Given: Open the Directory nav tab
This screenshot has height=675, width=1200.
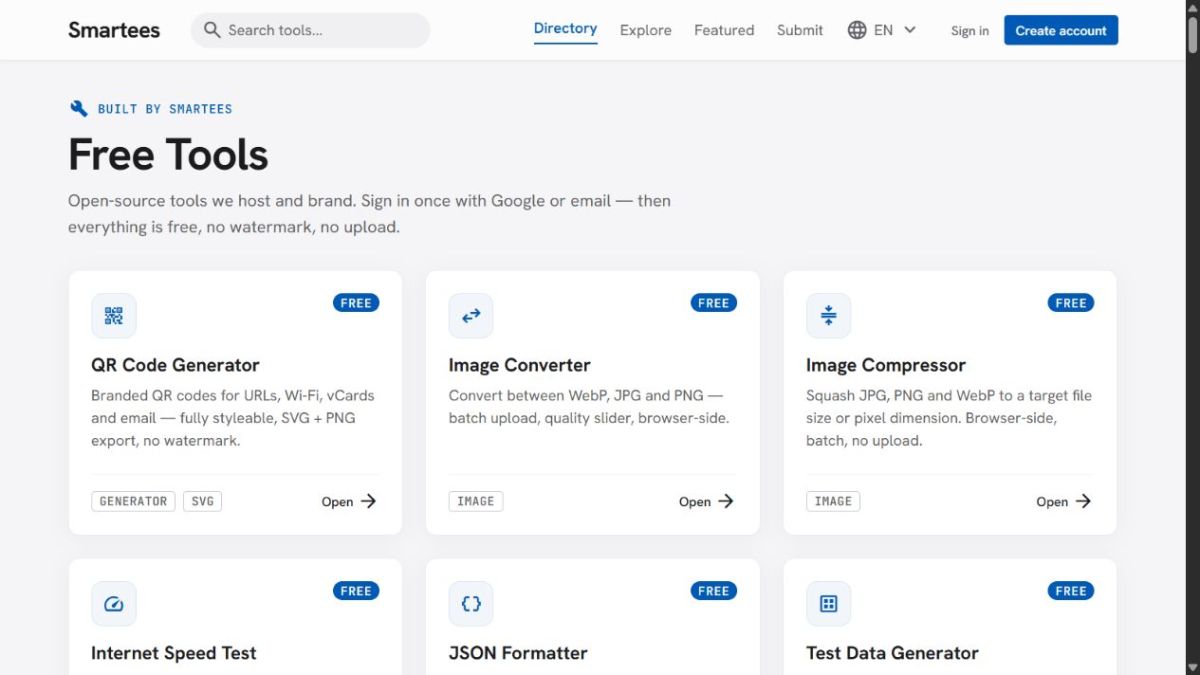Looking at the screenshot, I should tap(565, 29).
